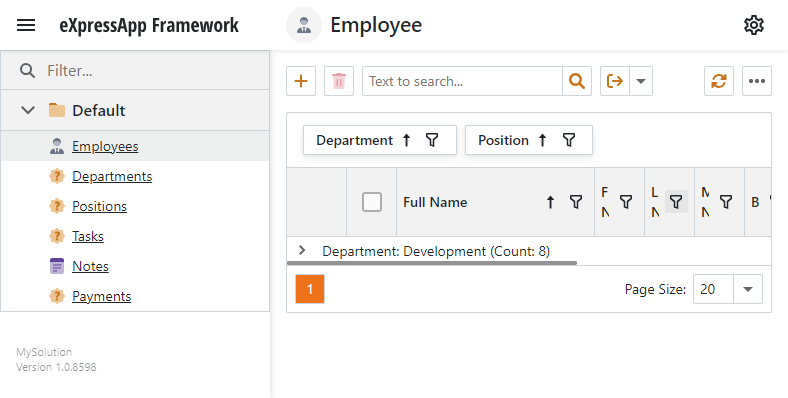Click the Payments question-badge icon

click(x=57, y=296)
